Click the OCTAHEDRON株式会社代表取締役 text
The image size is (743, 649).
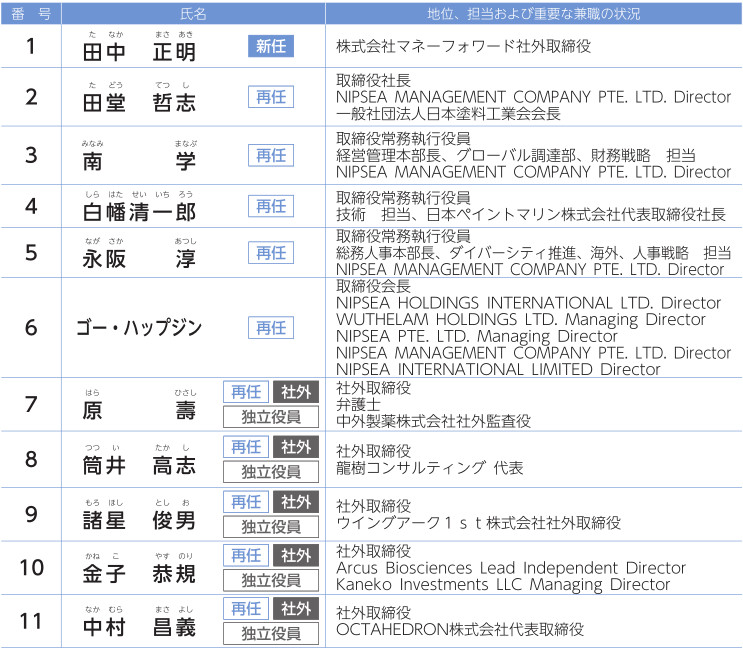(x=460, y=630)
